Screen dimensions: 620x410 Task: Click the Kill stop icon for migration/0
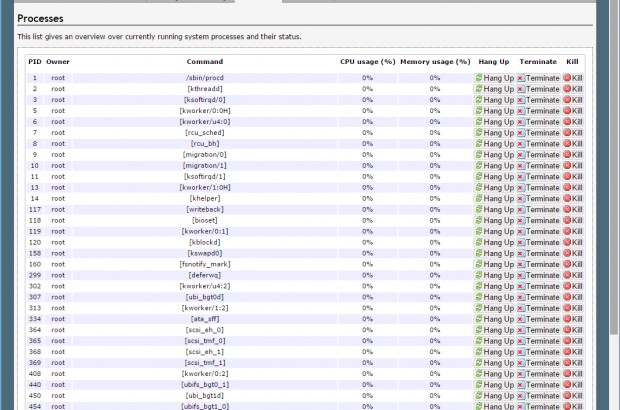(568, 155)
